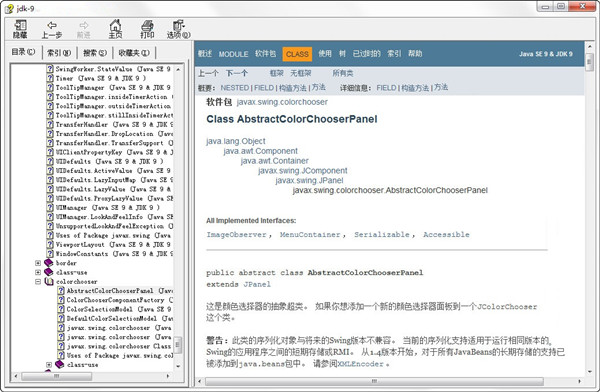Open the Accessible interface link

pos(446,235)
